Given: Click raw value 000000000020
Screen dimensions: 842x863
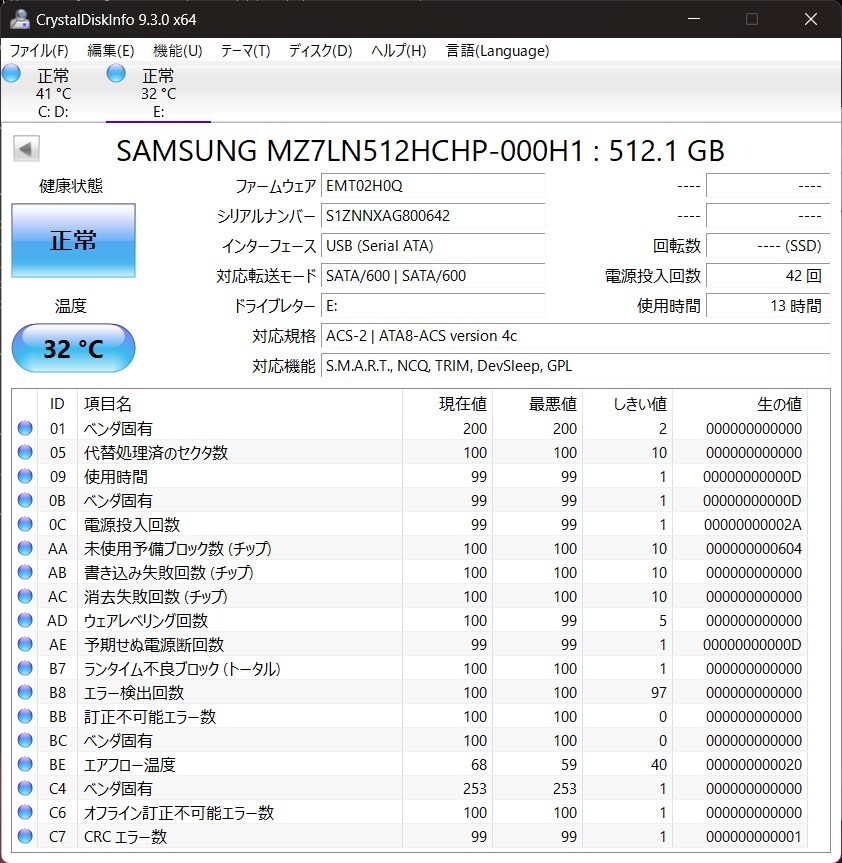Looking at the screenshot, I should point(754,764).
